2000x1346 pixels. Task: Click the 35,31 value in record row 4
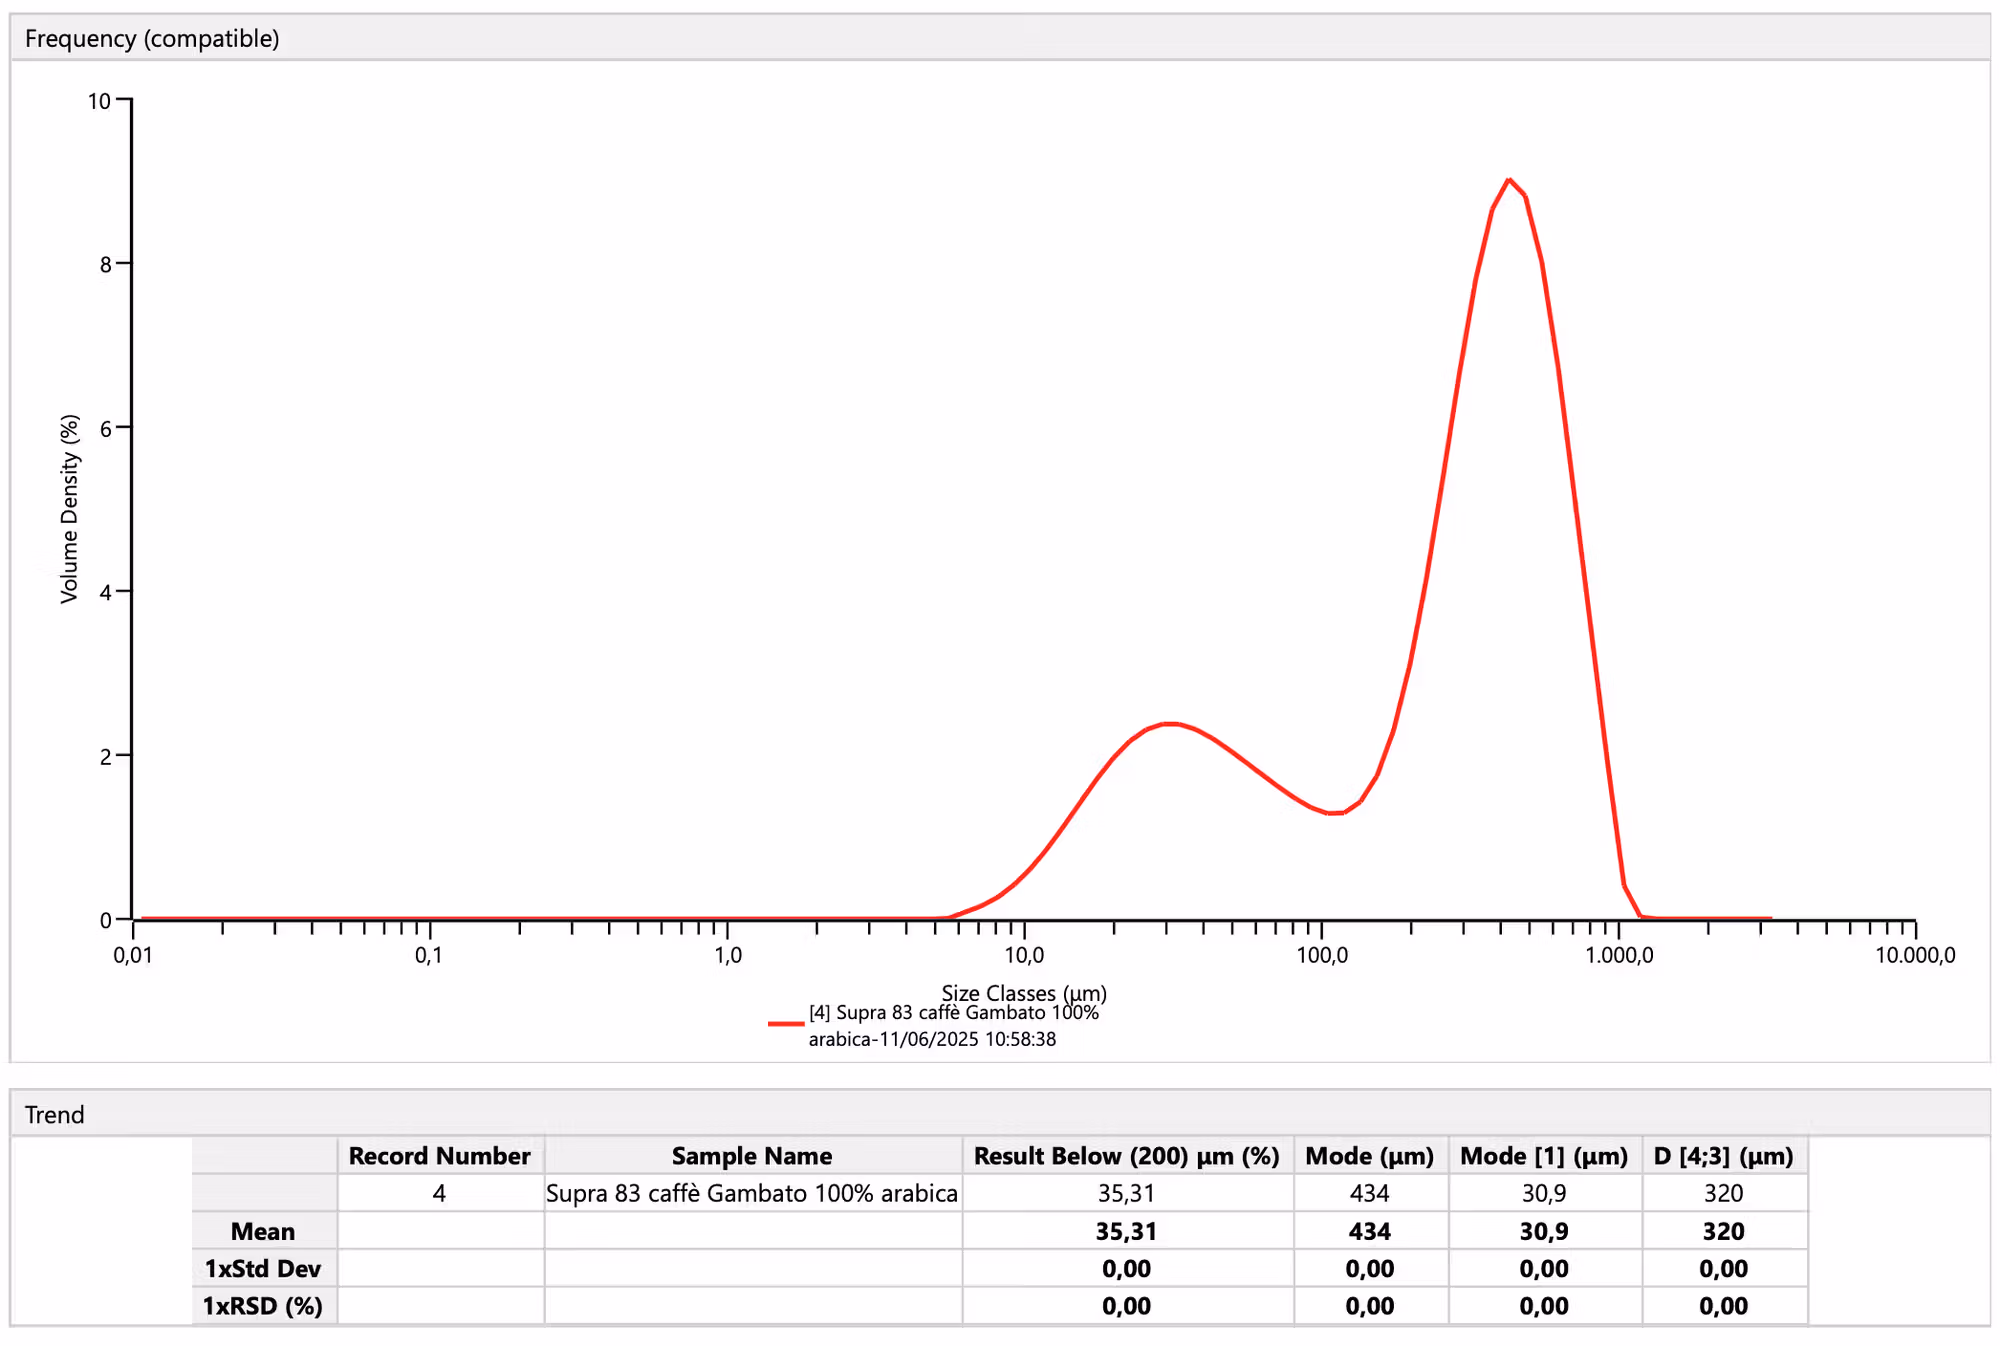point(1126,1193)
